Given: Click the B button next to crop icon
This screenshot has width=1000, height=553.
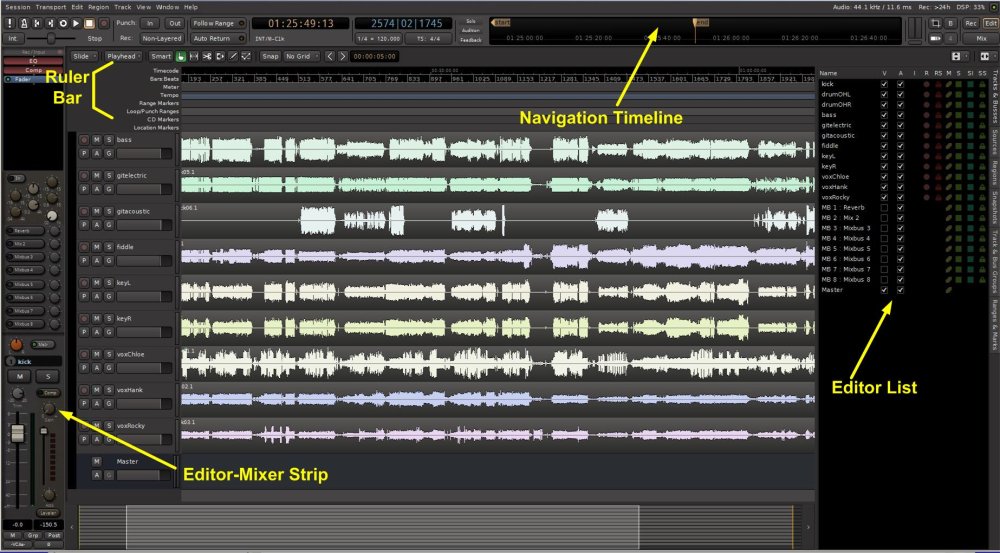Looking at the screenshot, I should click(x=951, y=23).
